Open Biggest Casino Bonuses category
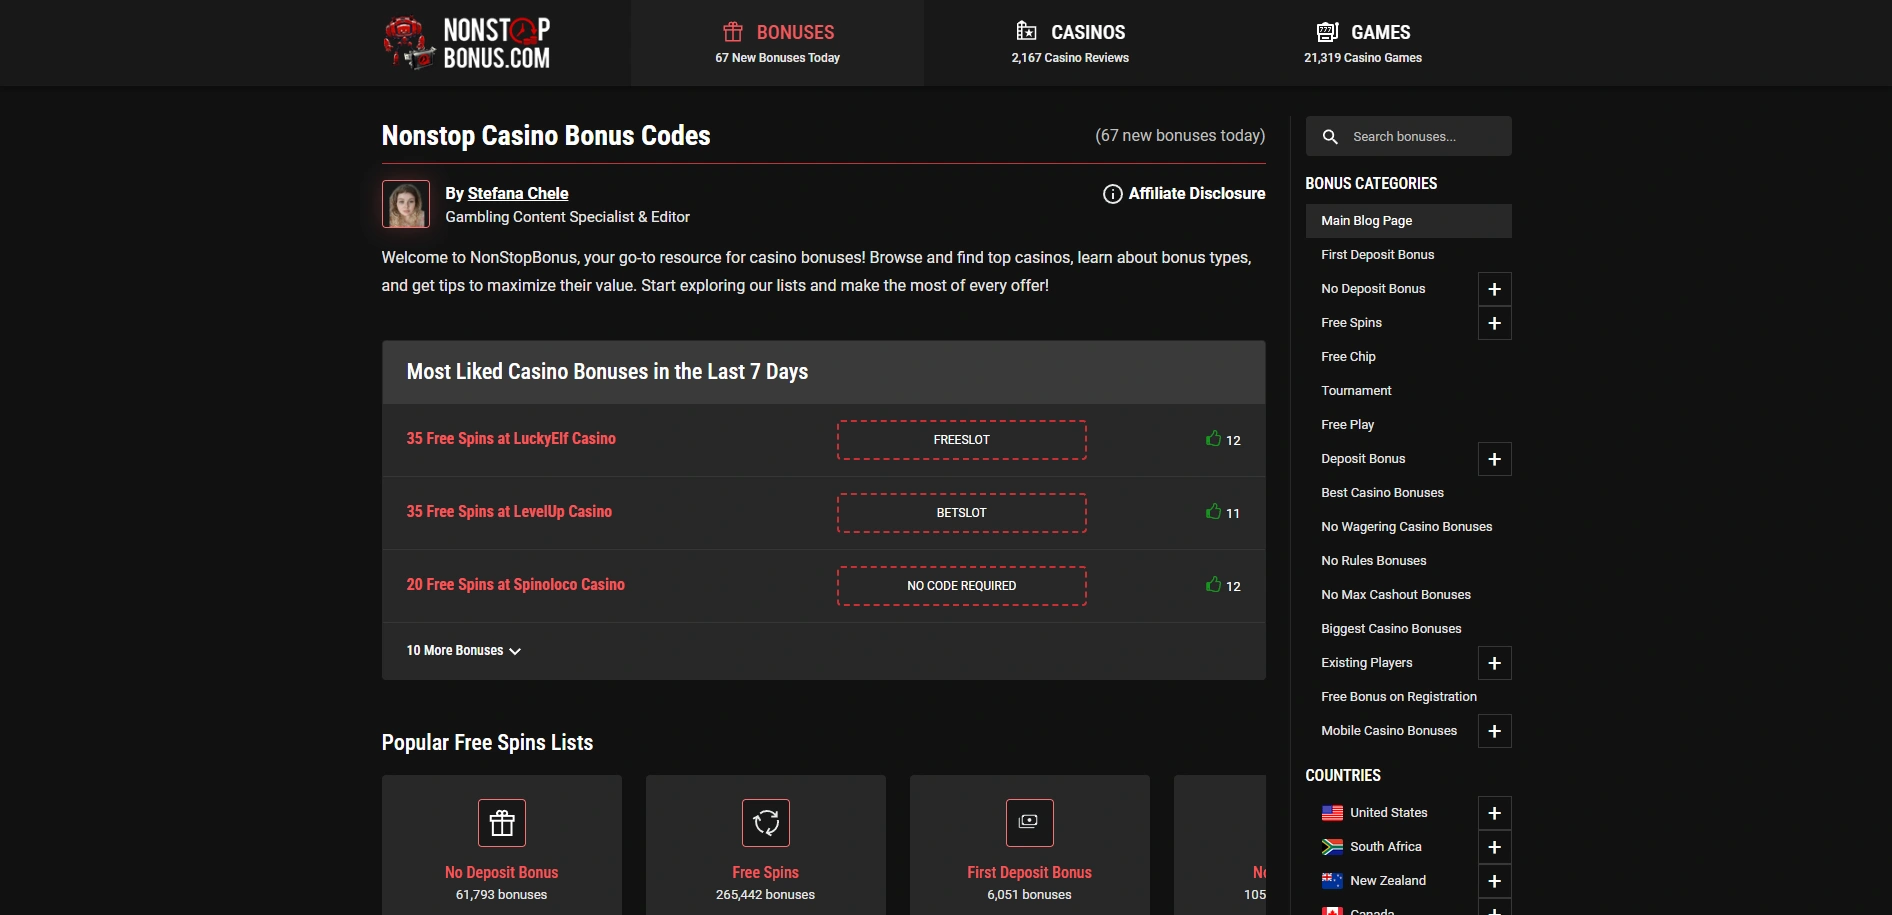The width and height of the screenshot is (1892, 915). (1391, 629)
